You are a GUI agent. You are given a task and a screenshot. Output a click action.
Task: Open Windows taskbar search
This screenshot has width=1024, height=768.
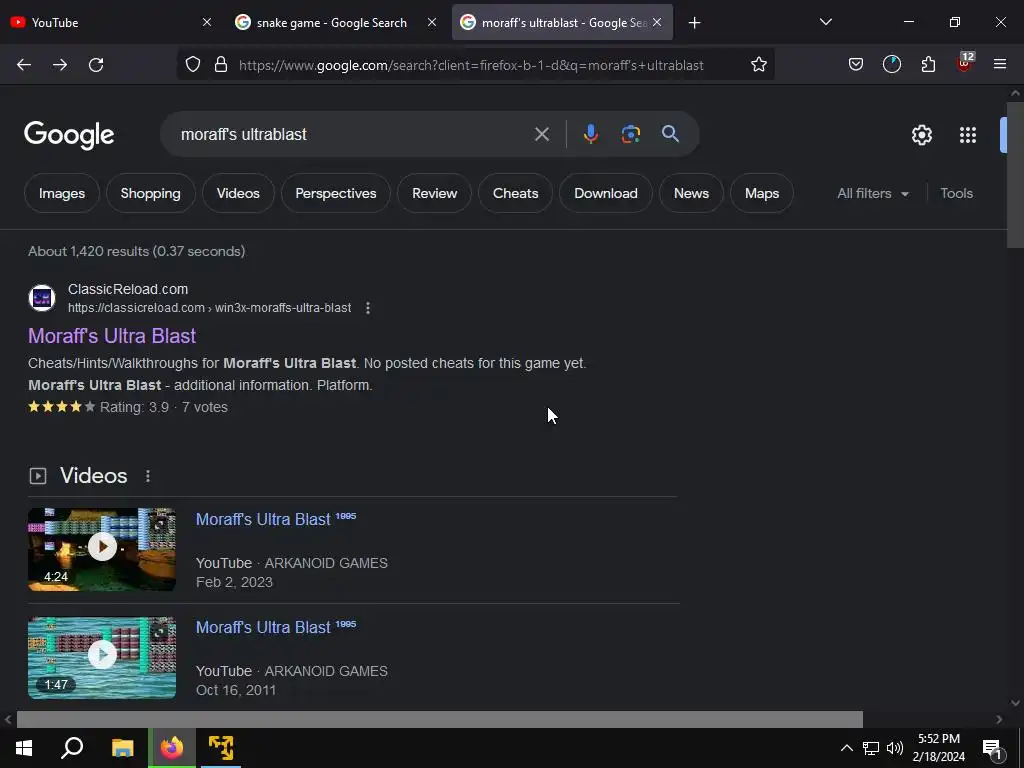click(72, 748)
